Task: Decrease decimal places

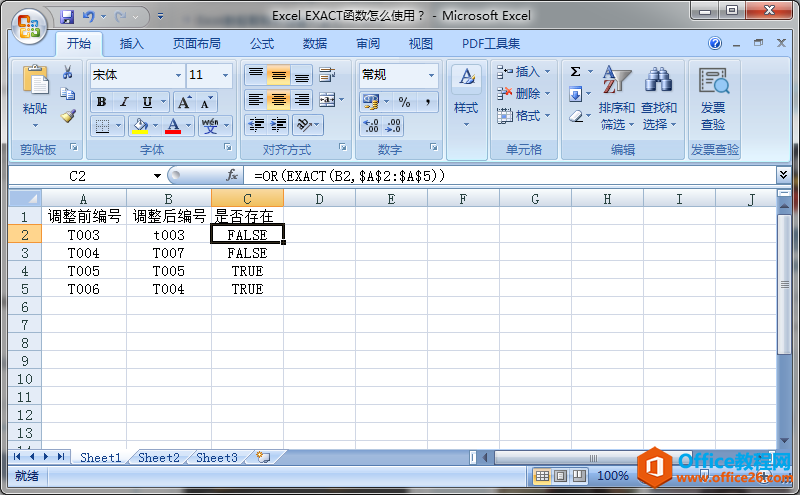Action: click(393, 126)
